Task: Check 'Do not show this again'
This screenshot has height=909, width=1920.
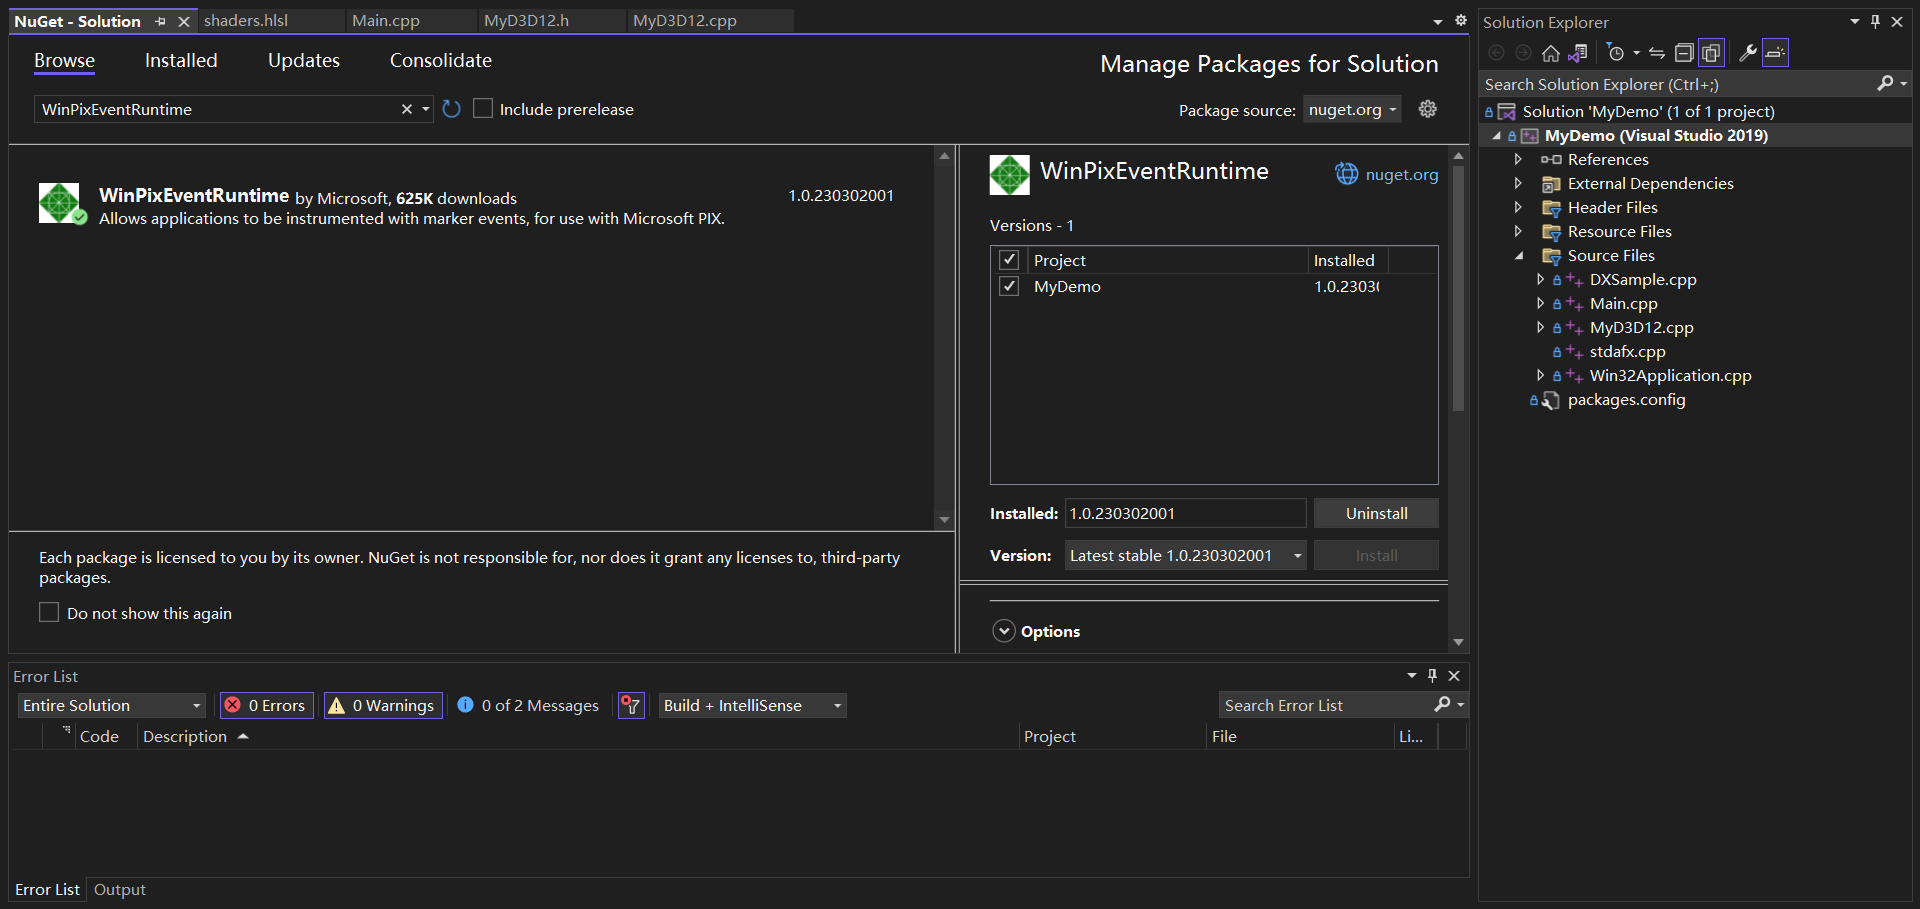Action: [49, 612]
